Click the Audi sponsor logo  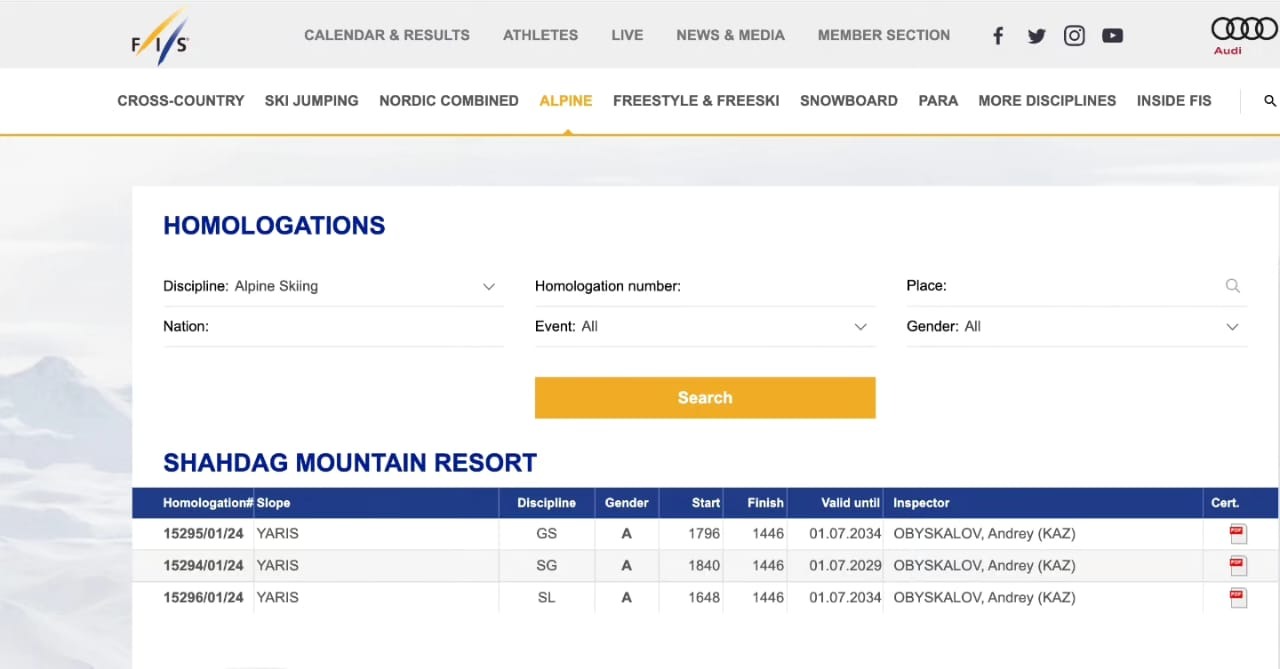(1243, 34)
